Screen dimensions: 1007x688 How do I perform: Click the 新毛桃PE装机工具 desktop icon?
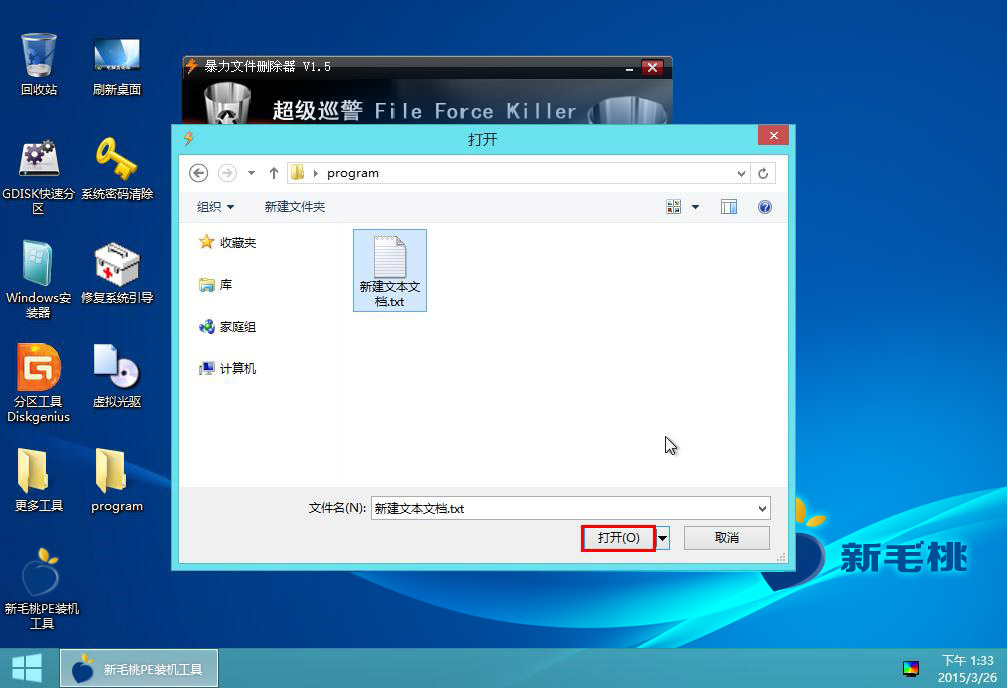coord(42,588)
